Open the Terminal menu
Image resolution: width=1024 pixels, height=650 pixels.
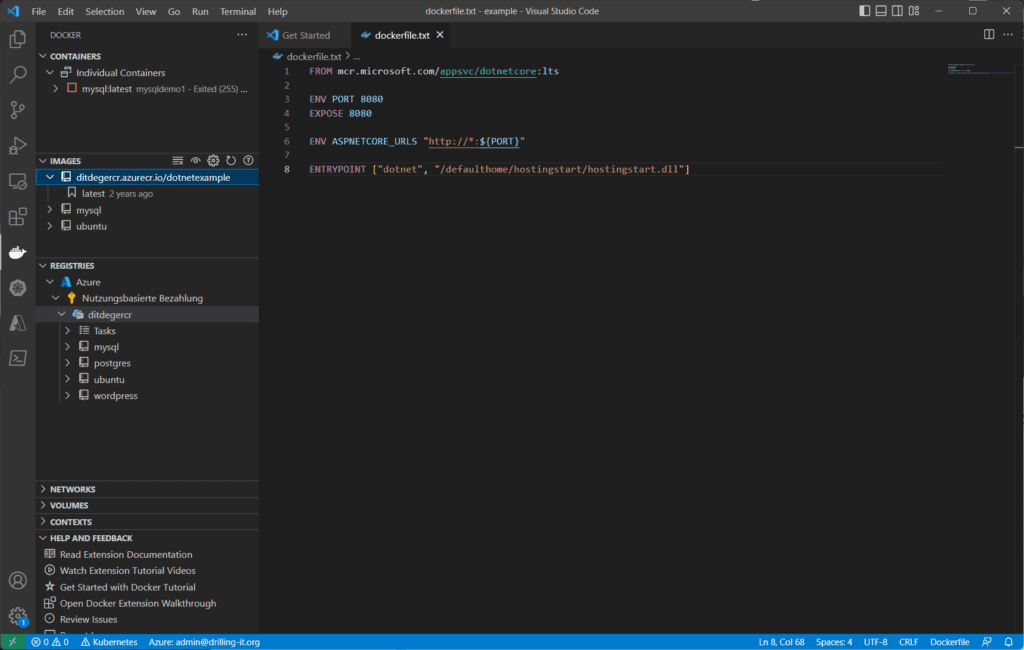tap(238, 11)
